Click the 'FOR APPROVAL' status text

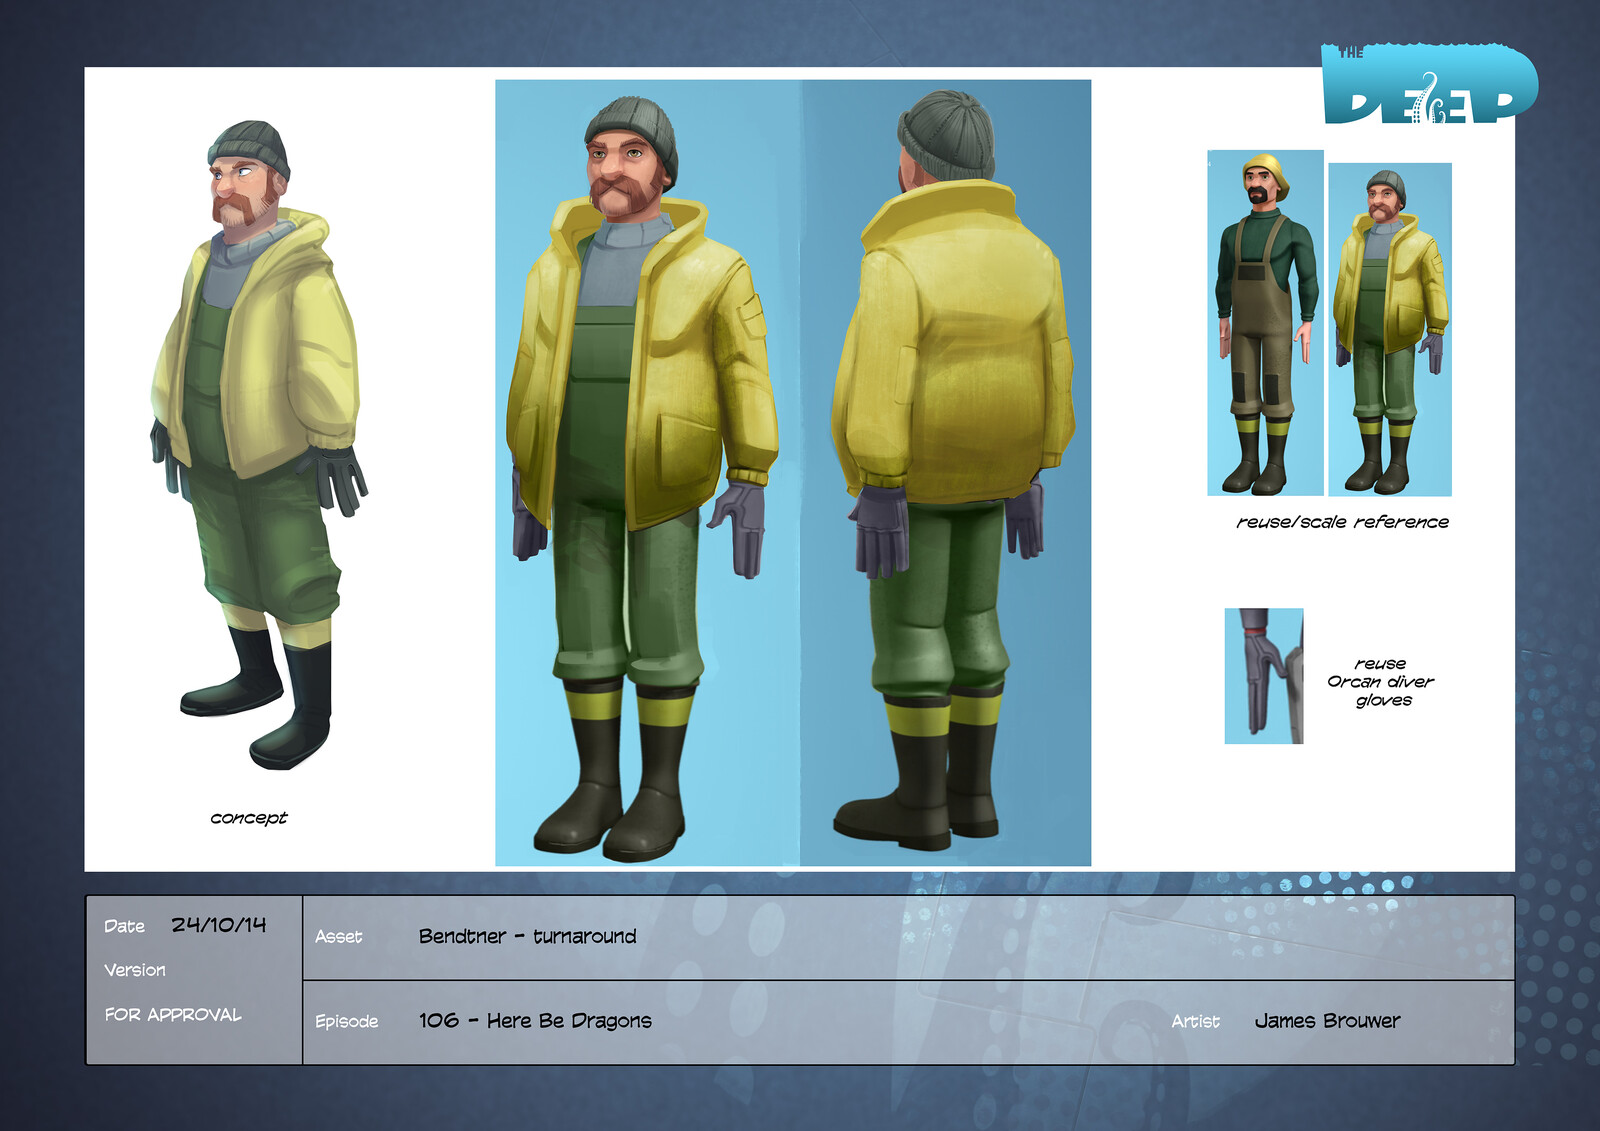pos(173,1015)
